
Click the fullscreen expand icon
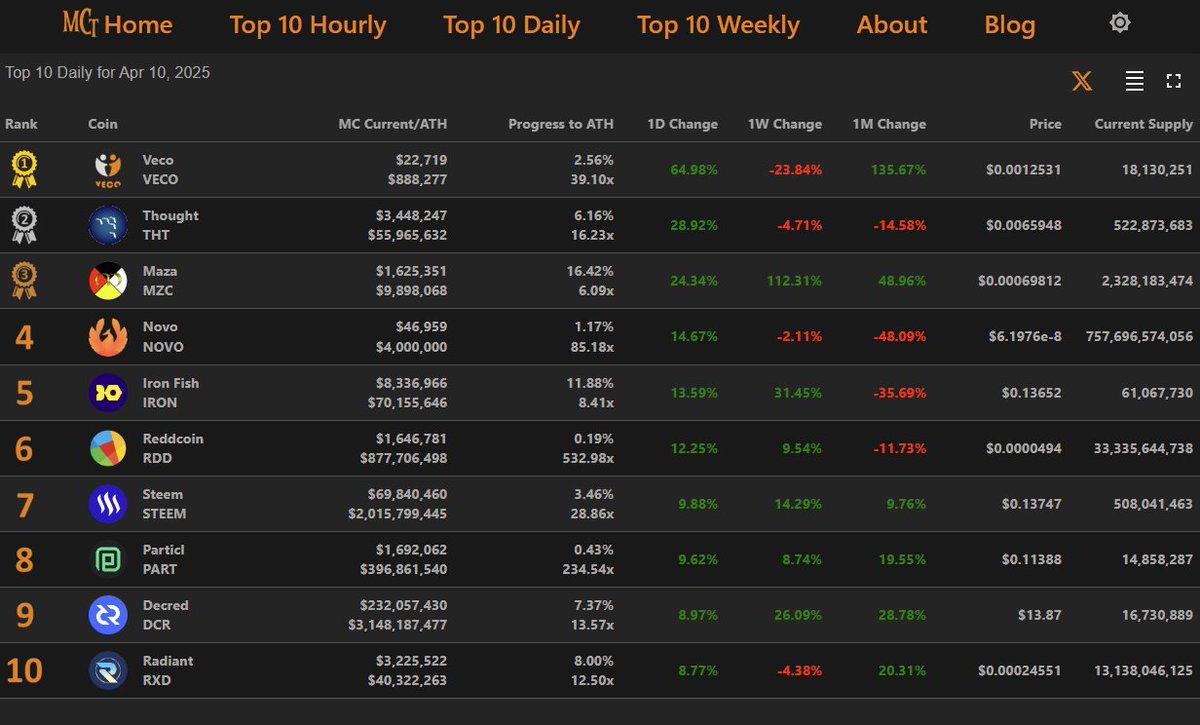[1174, 81]
